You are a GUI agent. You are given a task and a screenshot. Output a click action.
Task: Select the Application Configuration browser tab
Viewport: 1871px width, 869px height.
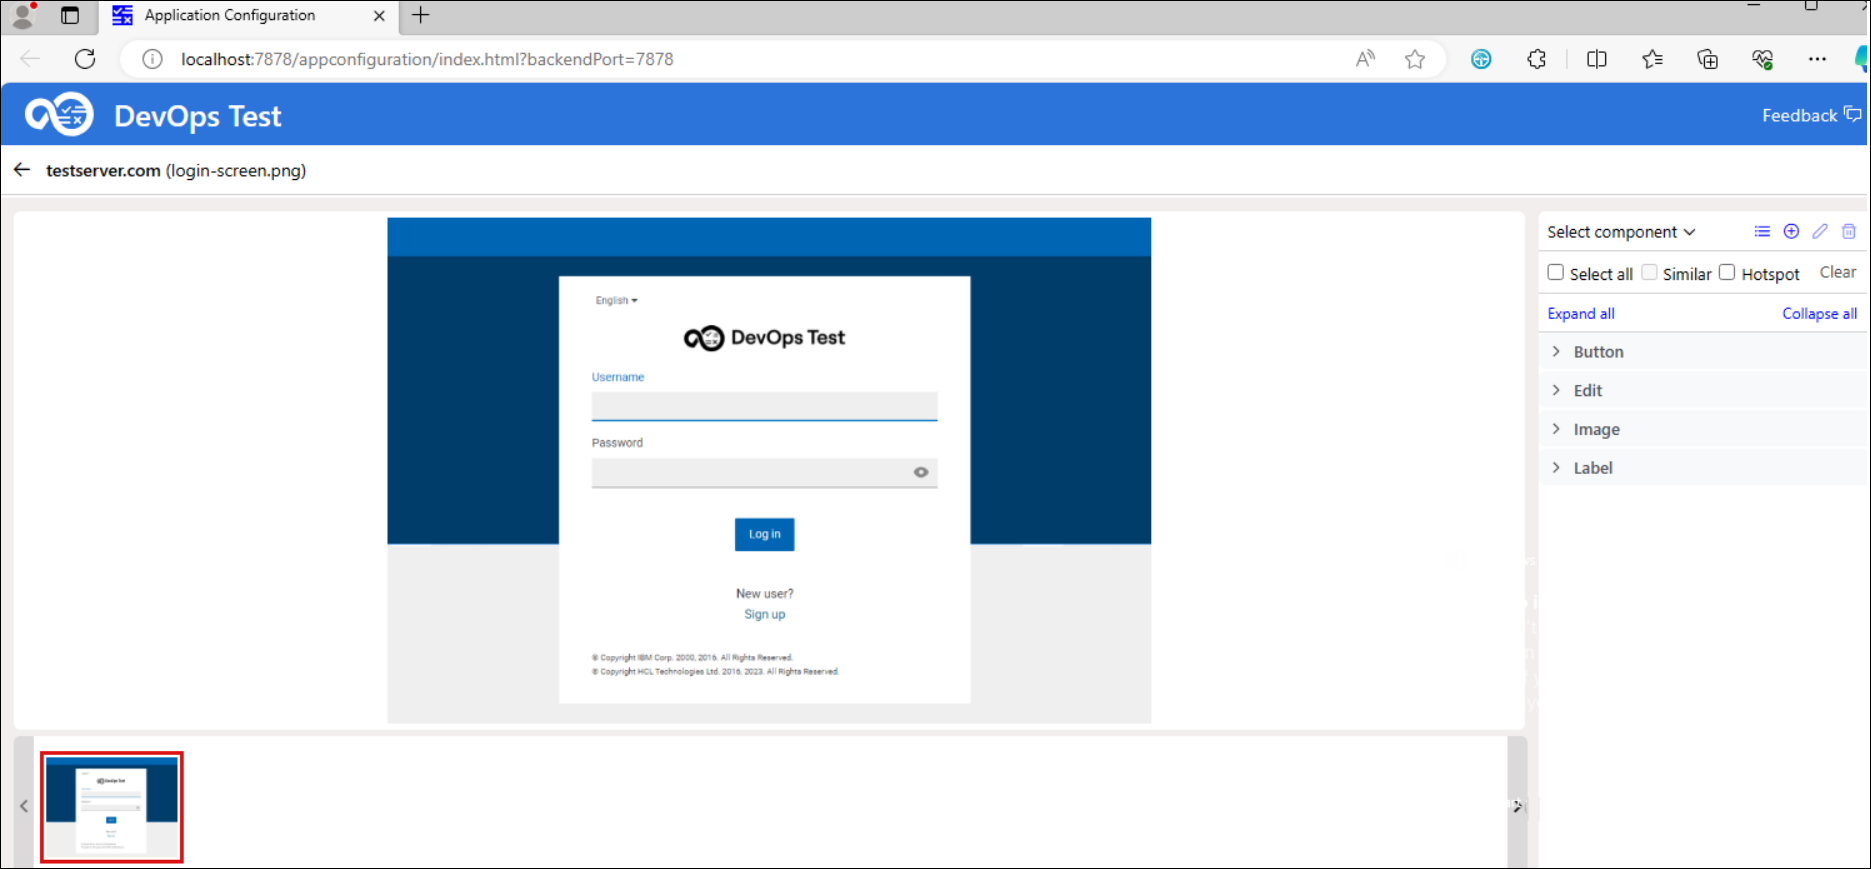[x=248, y=16]
